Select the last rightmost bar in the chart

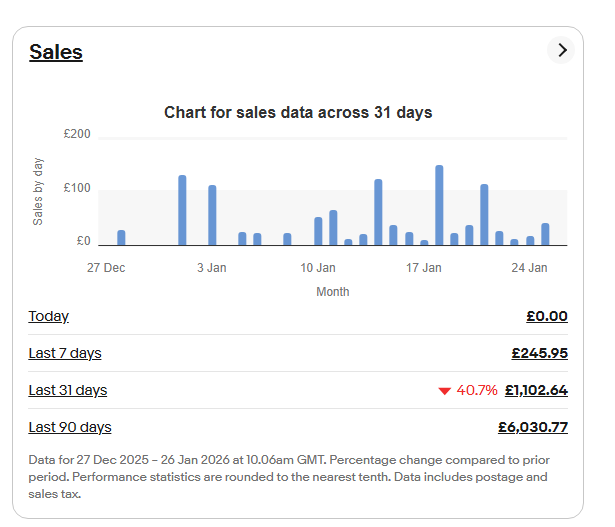click(x=545, y=234)
